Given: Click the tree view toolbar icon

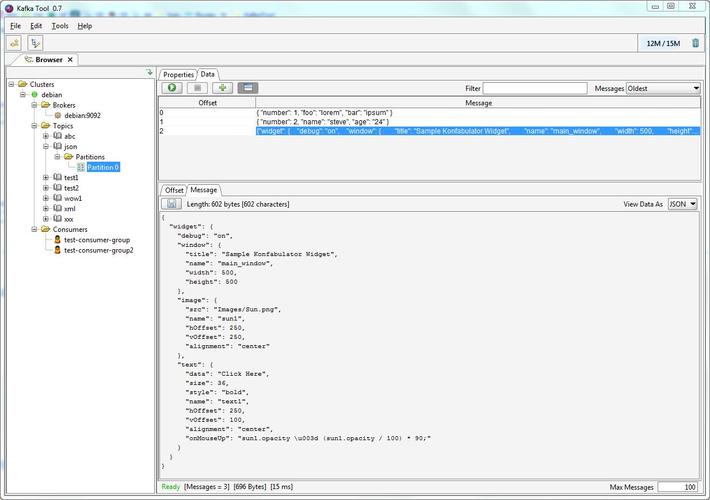Looking at the screenshot, I should tap(35, 43).
